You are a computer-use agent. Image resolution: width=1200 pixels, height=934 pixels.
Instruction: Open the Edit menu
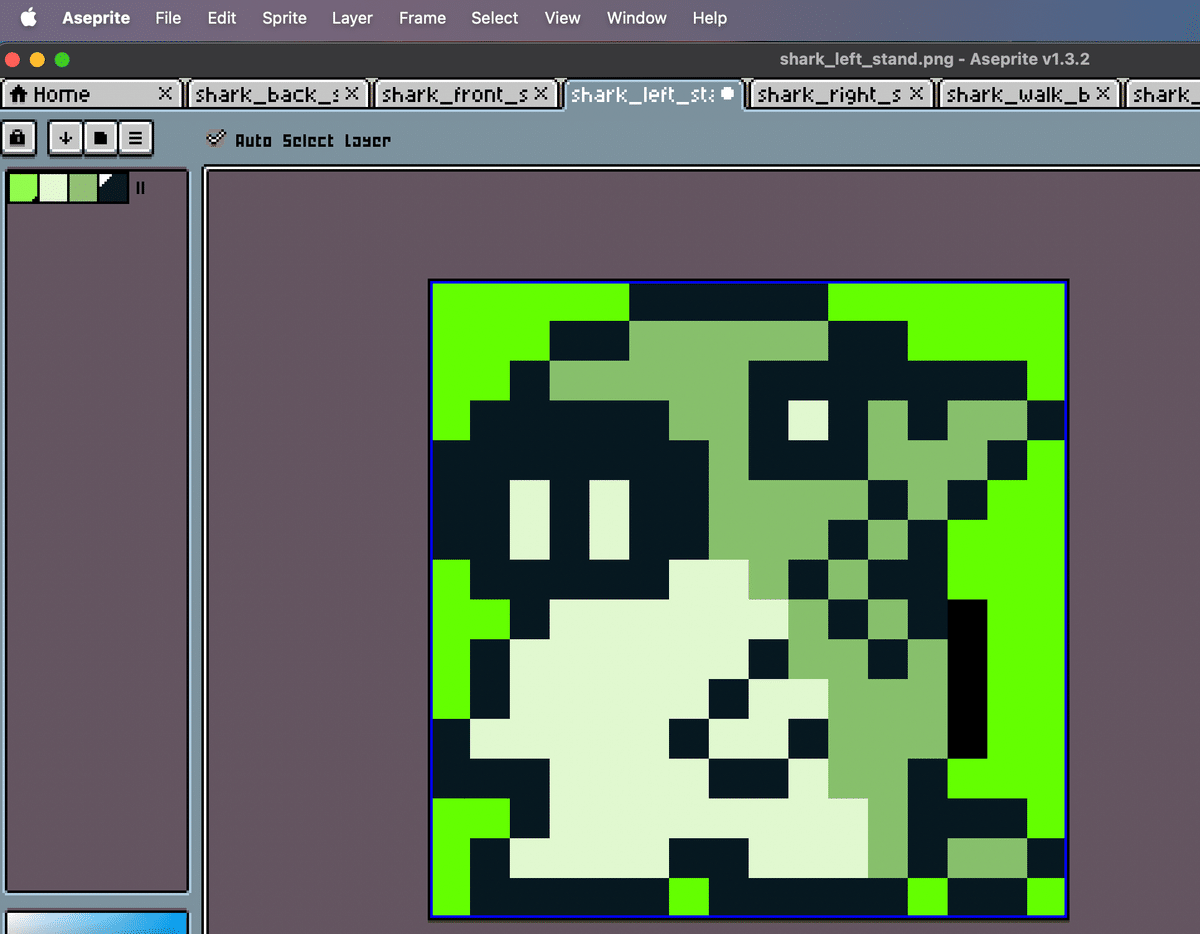click(x=222, y=18)
